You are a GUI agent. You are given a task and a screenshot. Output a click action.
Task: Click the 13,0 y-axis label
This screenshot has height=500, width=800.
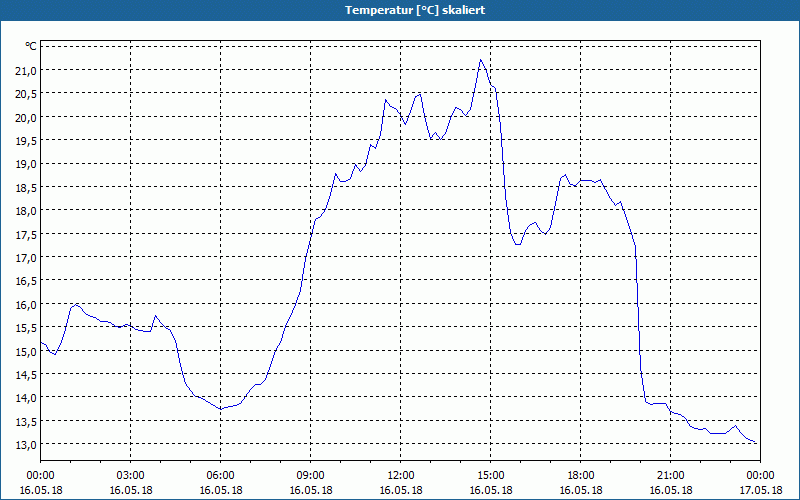coord(26,444)
